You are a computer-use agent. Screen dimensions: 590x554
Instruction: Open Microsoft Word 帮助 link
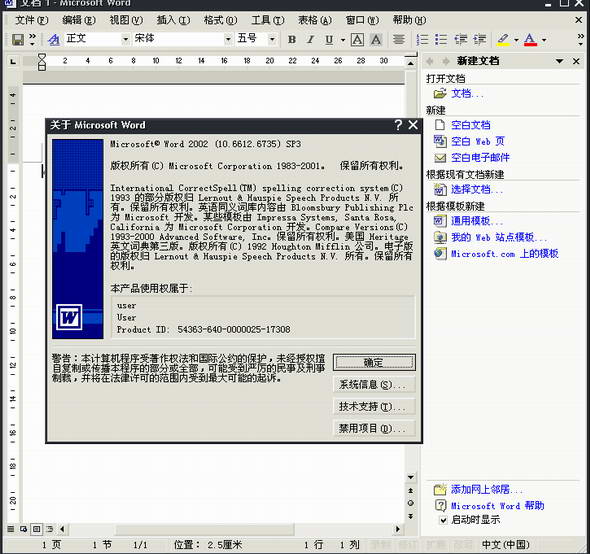tap(497, 505)
